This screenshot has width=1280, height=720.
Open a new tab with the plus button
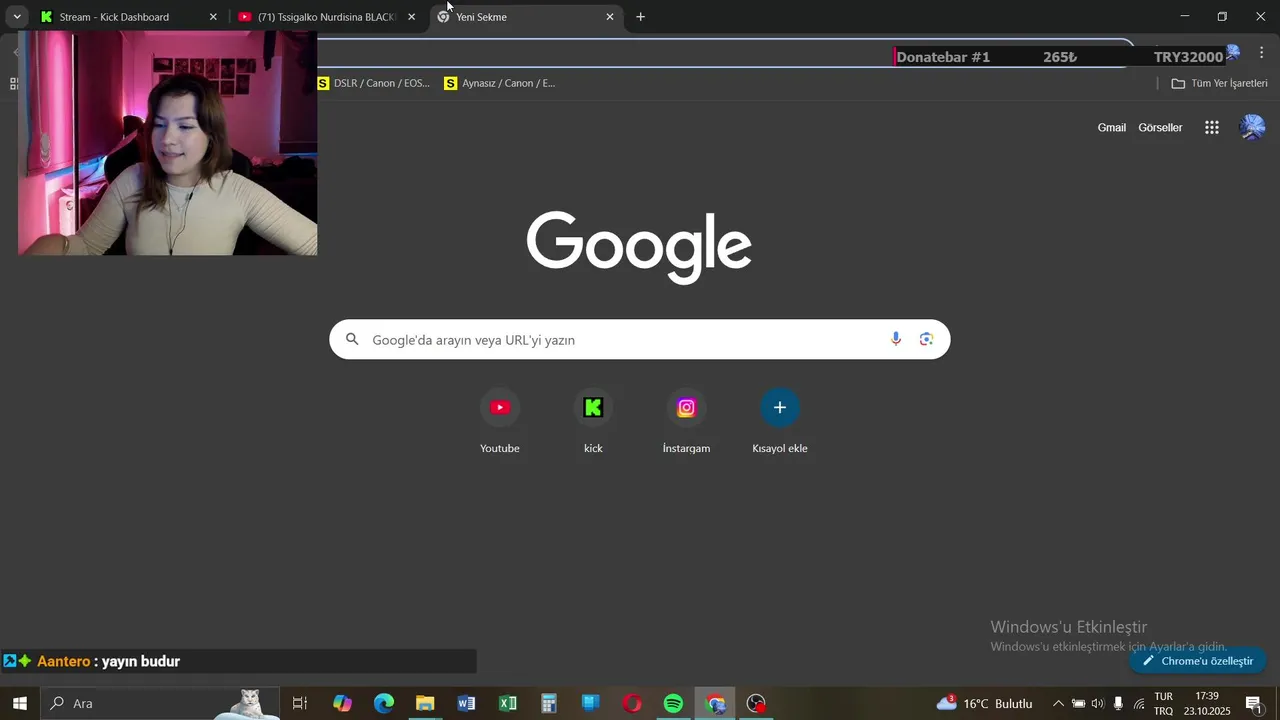coord(641,17)
